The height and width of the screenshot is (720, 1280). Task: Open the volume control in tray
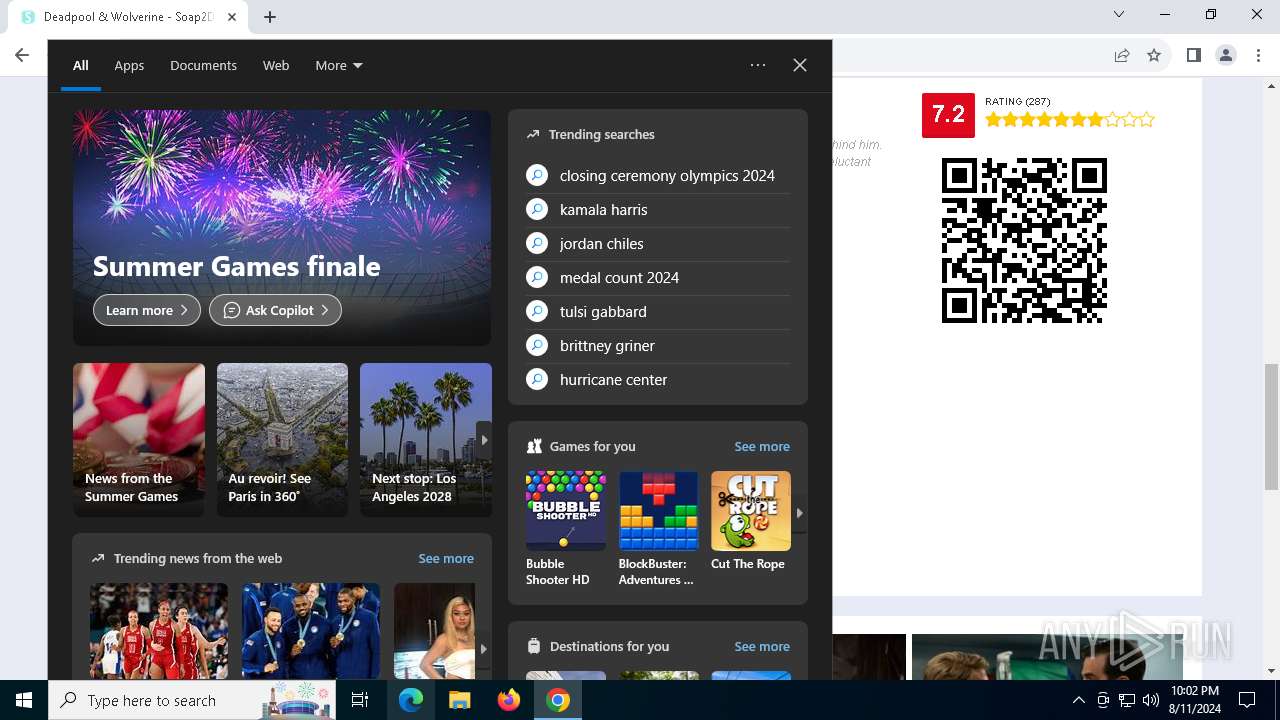pos(1150,700)
